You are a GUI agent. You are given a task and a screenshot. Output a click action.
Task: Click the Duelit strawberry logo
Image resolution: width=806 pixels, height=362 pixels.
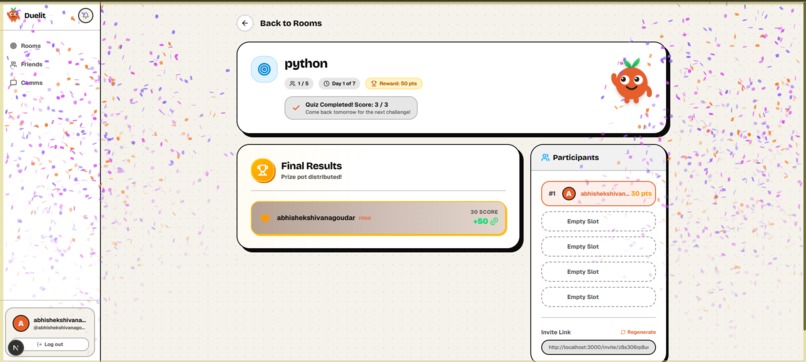(x=13, y=15)
